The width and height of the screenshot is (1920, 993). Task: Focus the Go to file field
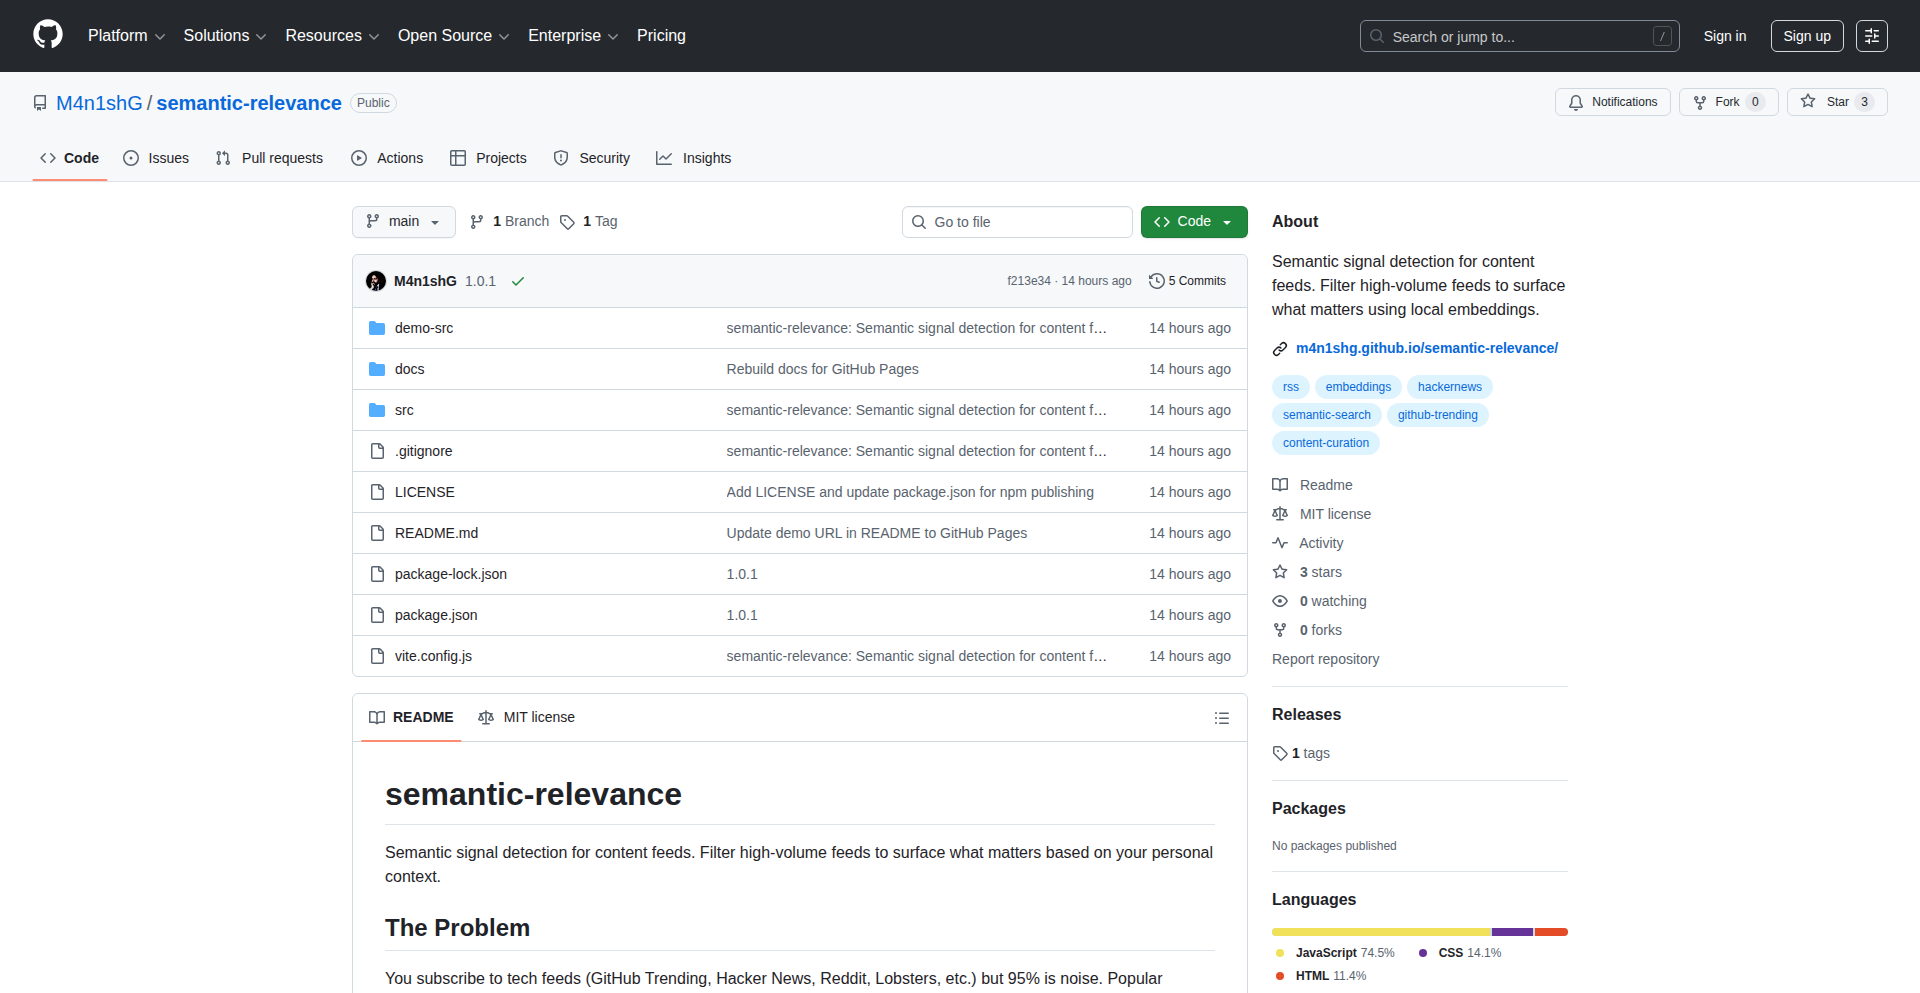point(1016,222)
